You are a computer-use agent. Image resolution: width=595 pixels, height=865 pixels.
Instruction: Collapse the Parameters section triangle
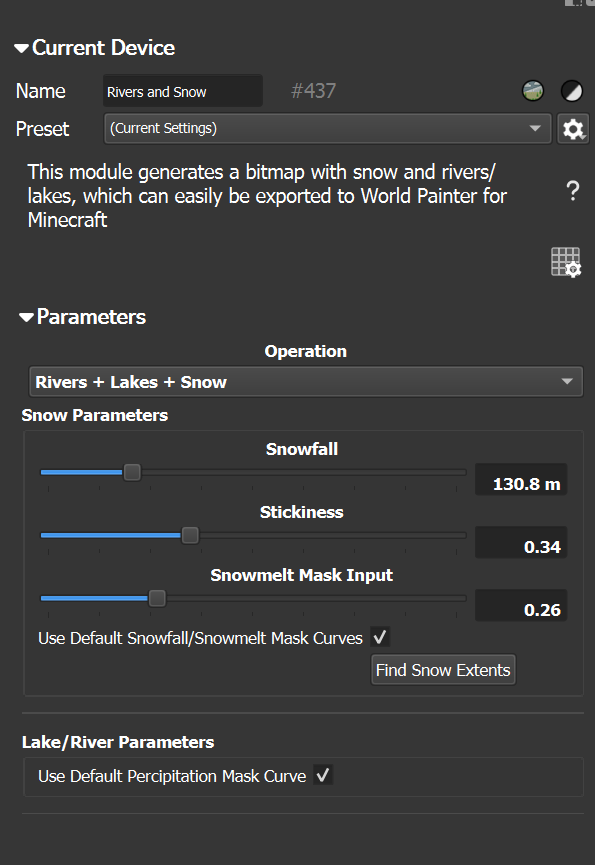(26, 317)
